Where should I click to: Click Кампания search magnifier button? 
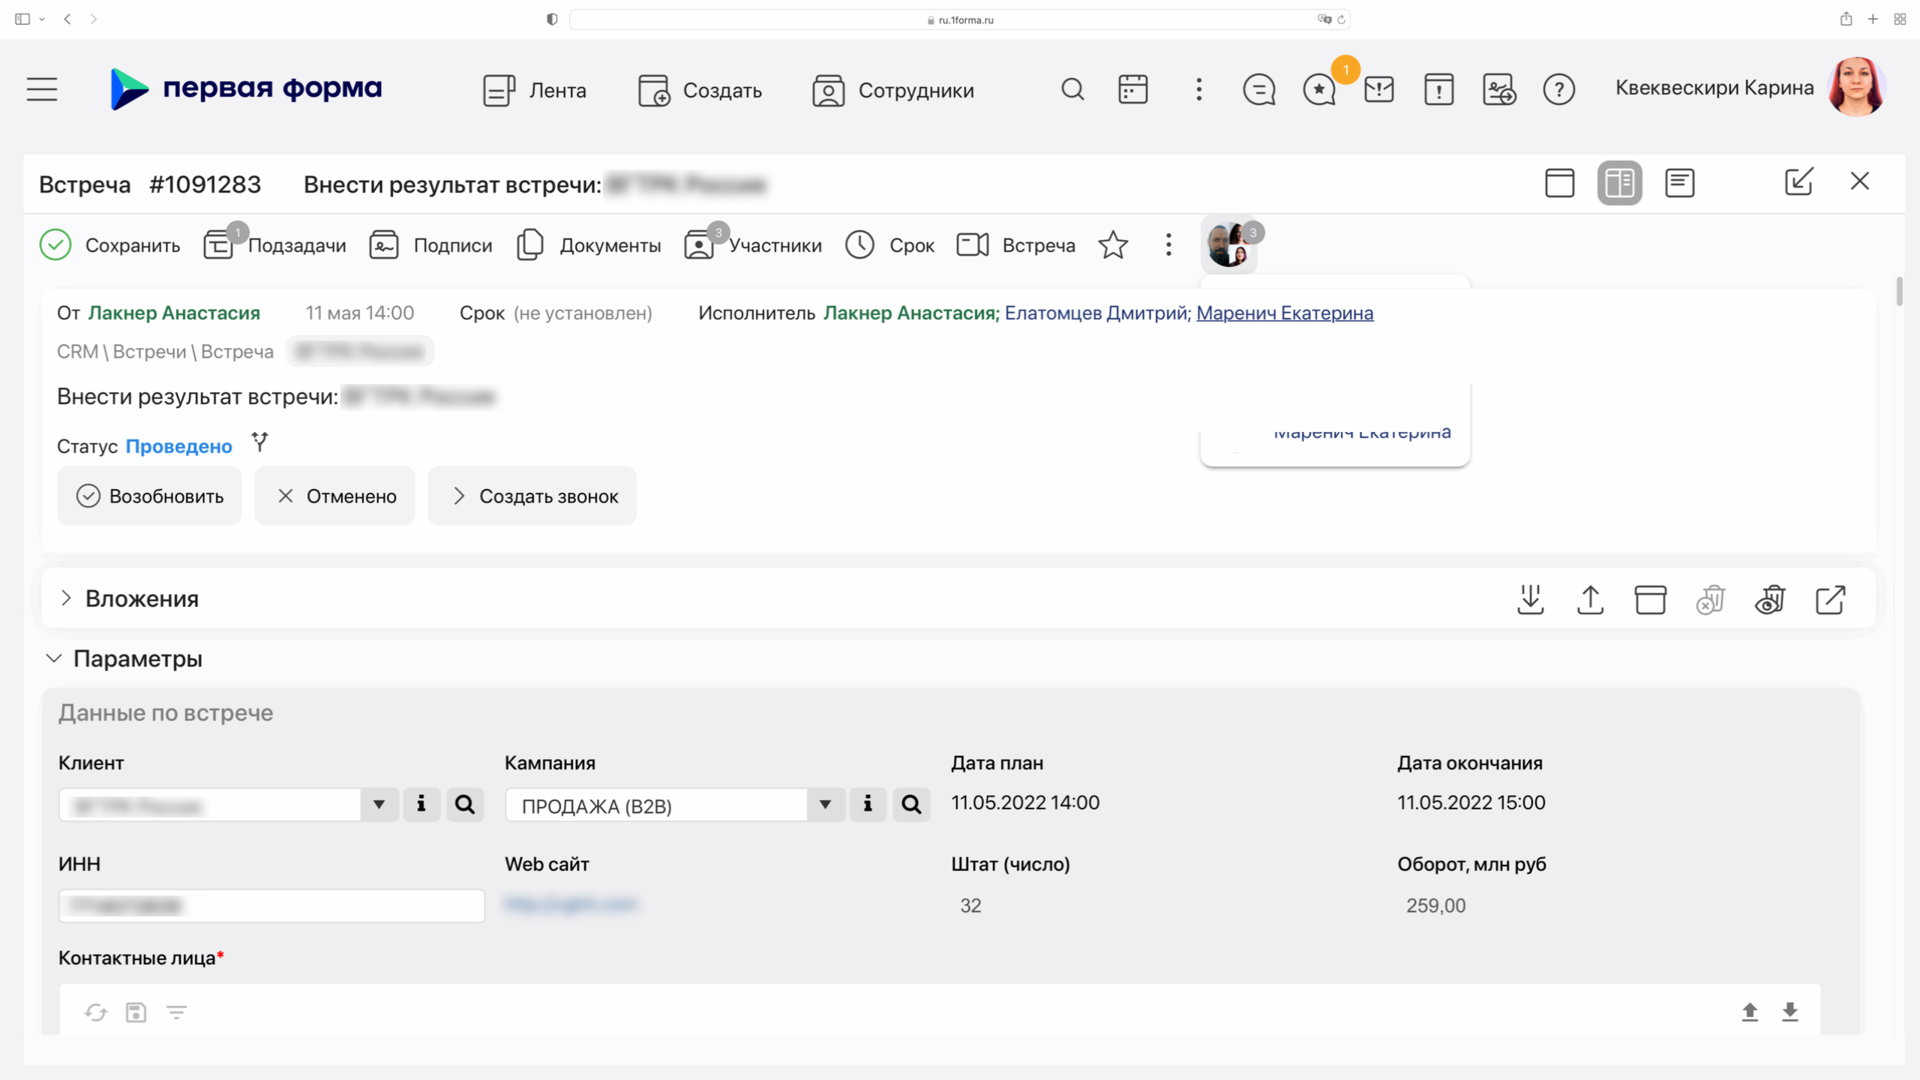pyautogui.click(x=911, y=805)
